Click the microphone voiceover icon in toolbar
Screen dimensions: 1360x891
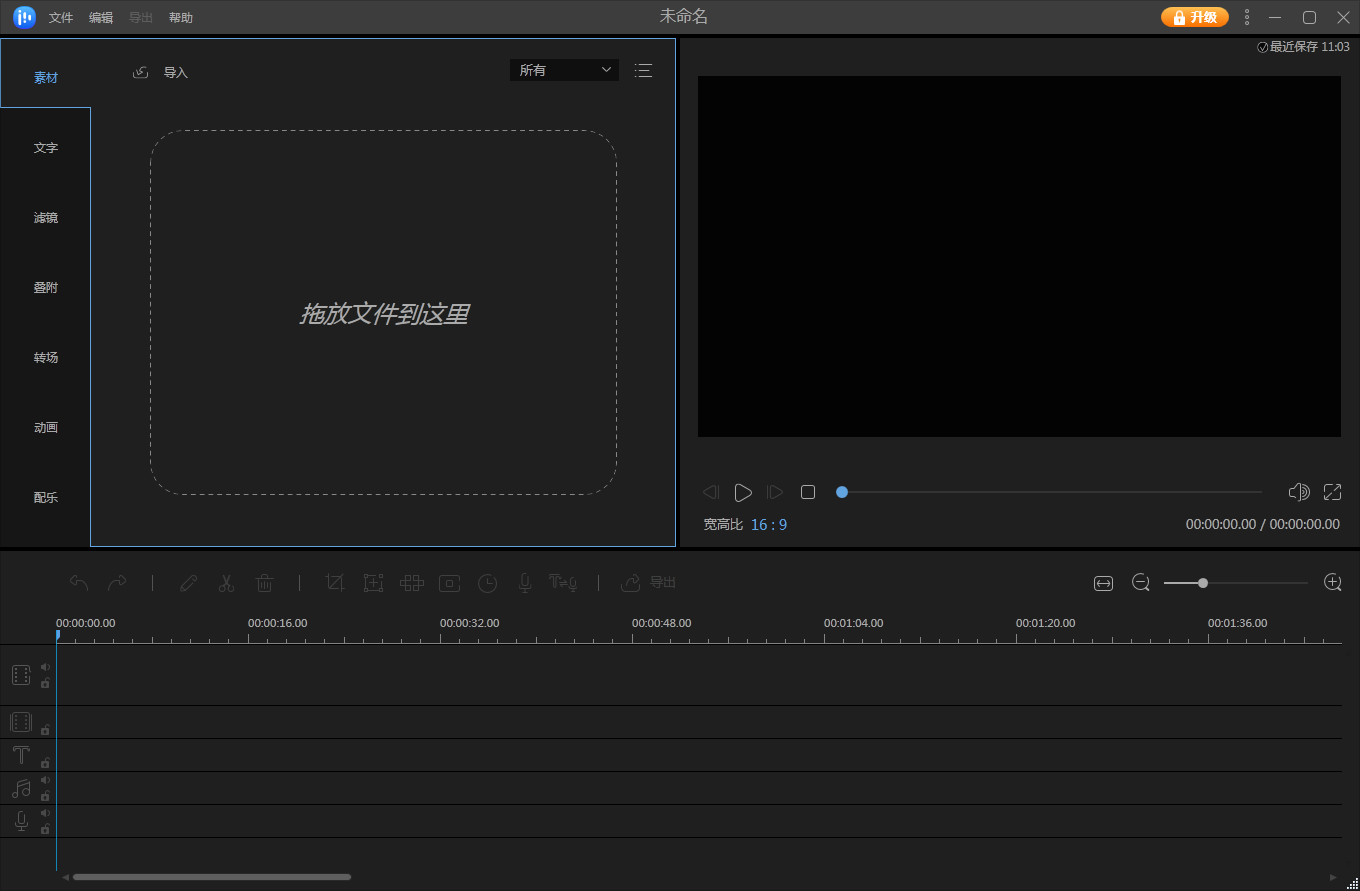525,582
